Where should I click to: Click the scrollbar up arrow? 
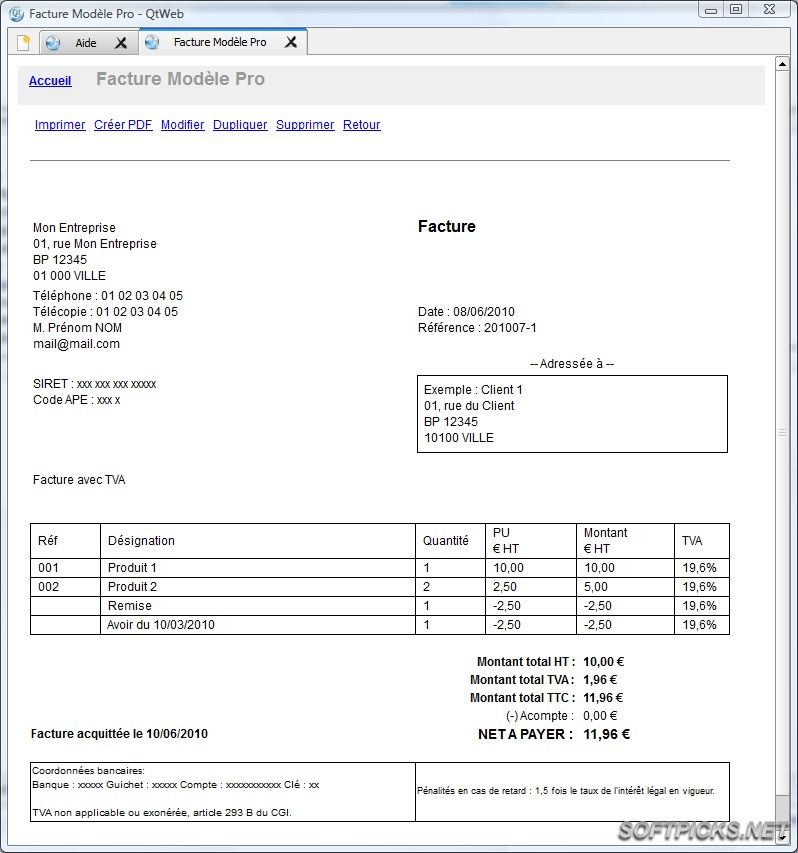(x=782, y=64)
